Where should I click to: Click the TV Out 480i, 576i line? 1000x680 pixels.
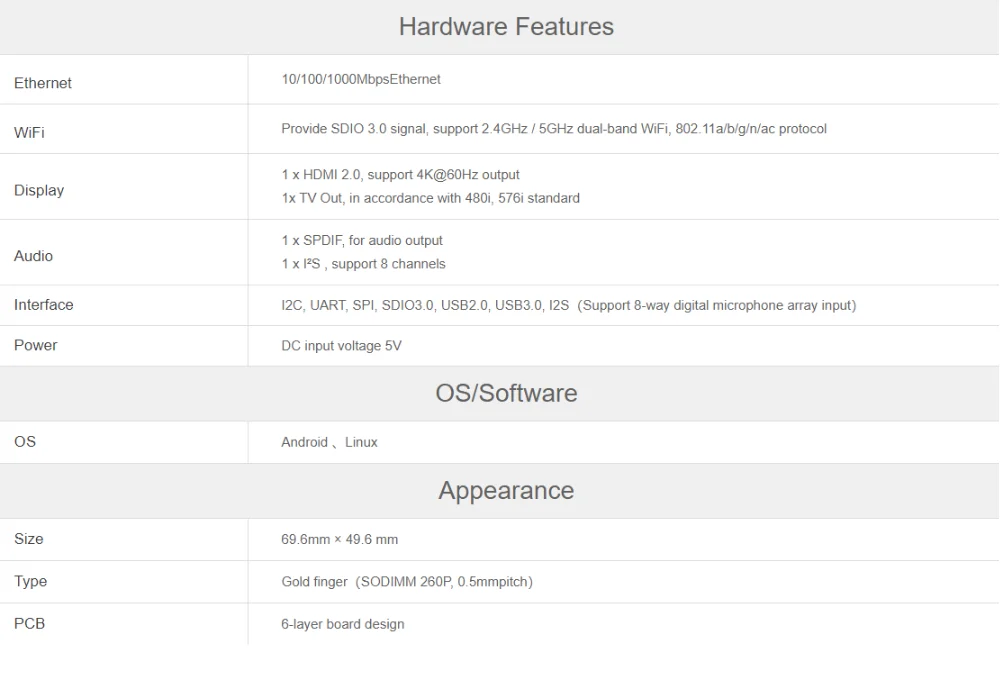pos(430,198)
